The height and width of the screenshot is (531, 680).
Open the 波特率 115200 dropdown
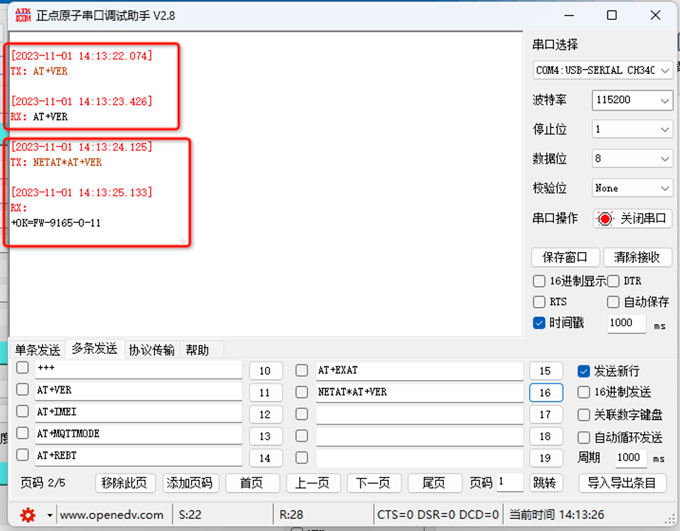click(x=631, y=101)
